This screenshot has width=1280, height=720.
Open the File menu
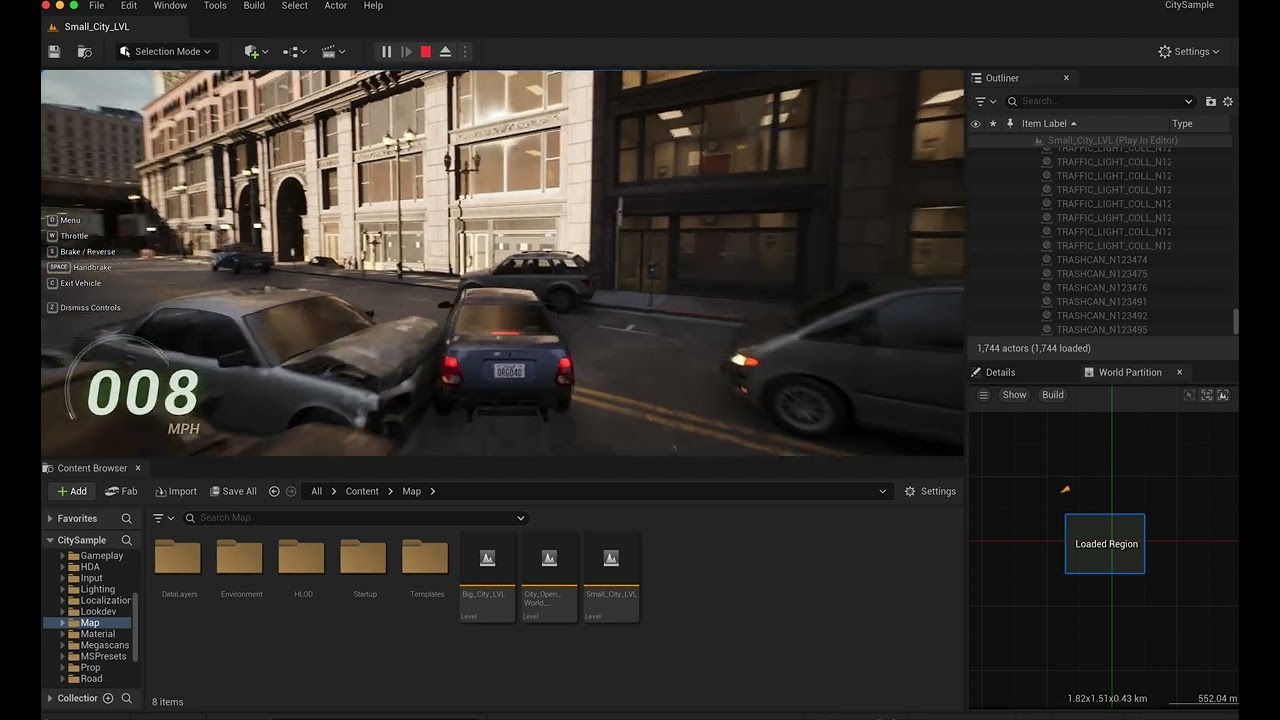96,6
